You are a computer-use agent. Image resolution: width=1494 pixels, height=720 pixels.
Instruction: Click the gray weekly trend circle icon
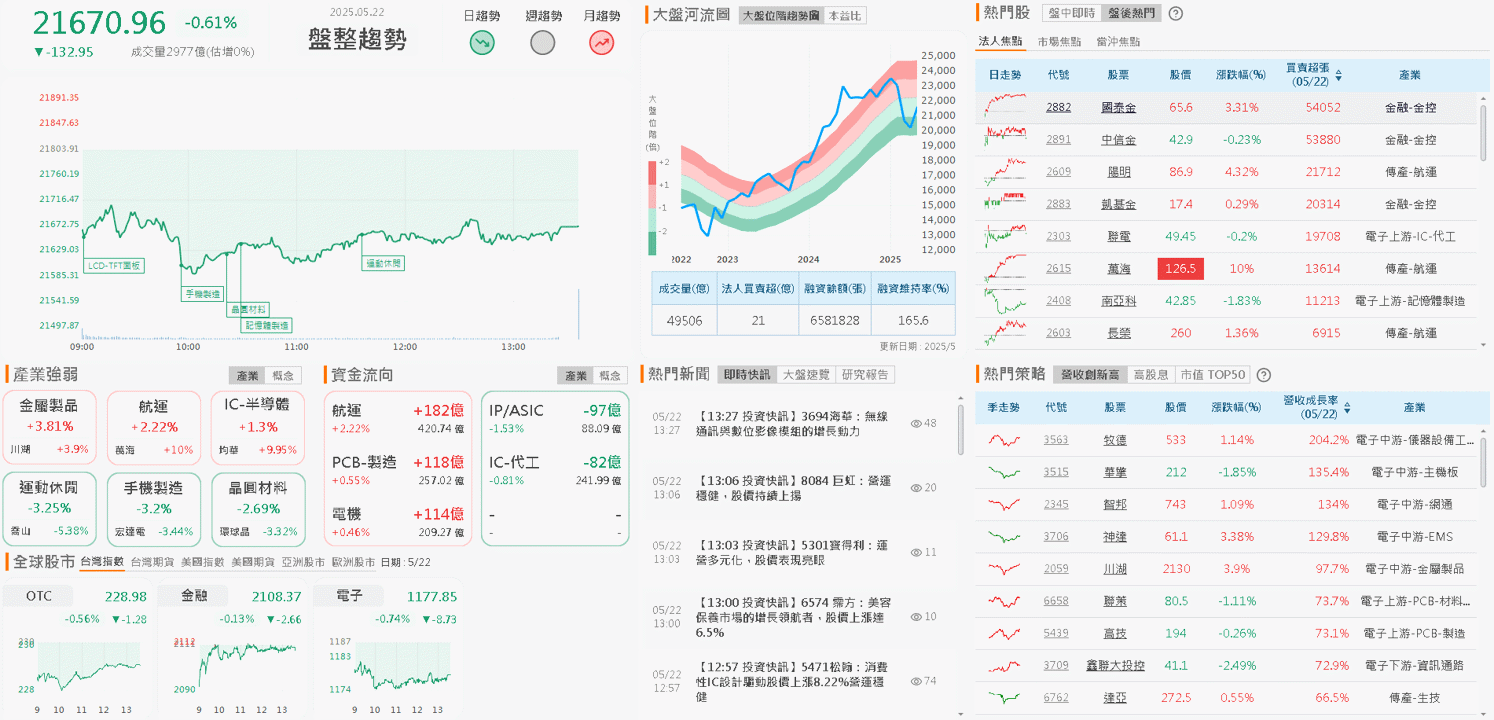(542, 43)
